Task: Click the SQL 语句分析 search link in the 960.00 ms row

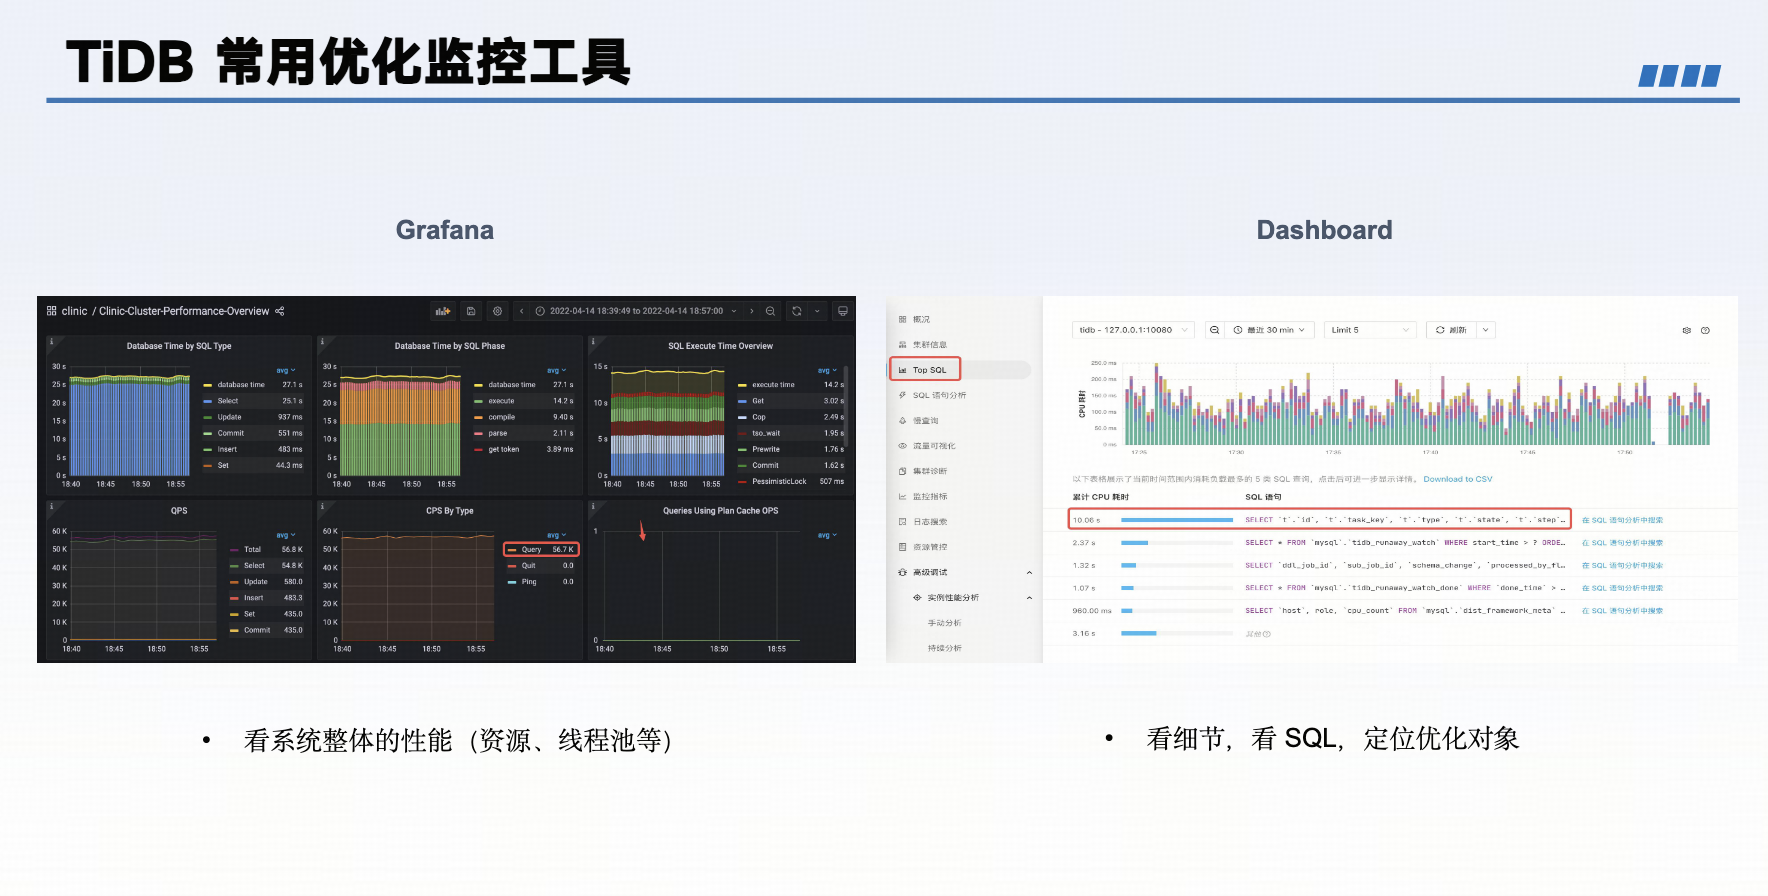Action: (1622, 611)
